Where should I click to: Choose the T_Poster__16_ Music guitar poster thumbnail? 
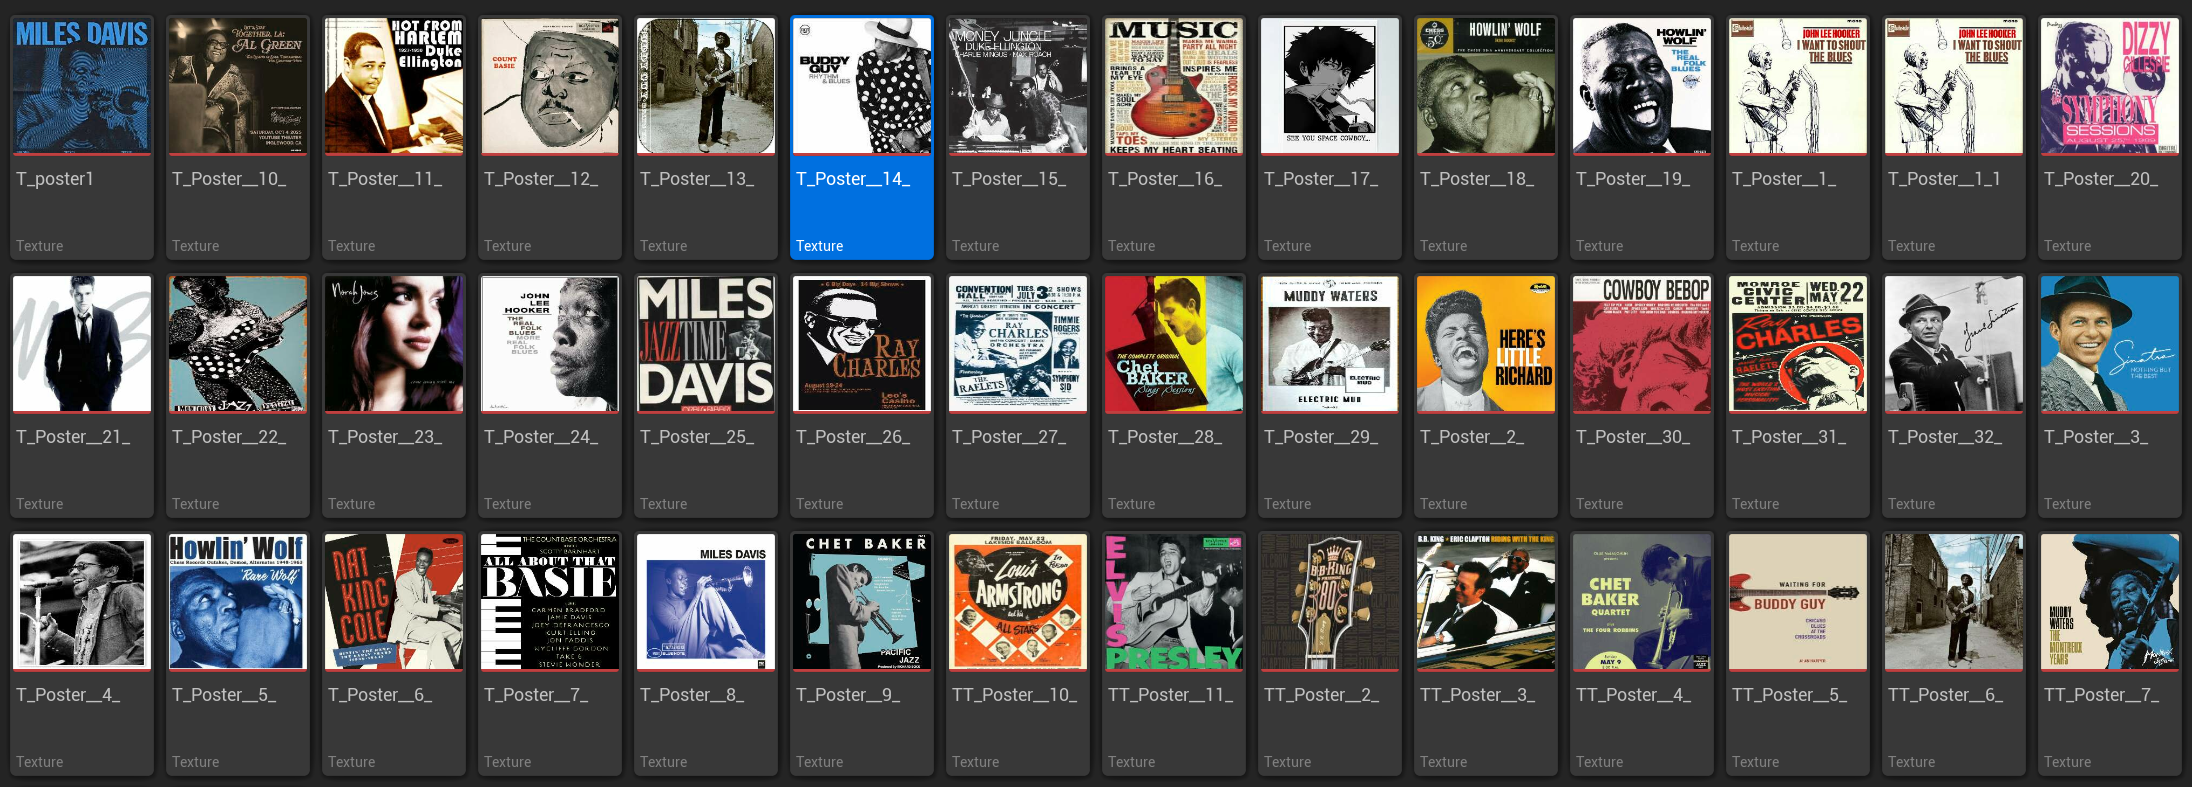coord(1174,86)
